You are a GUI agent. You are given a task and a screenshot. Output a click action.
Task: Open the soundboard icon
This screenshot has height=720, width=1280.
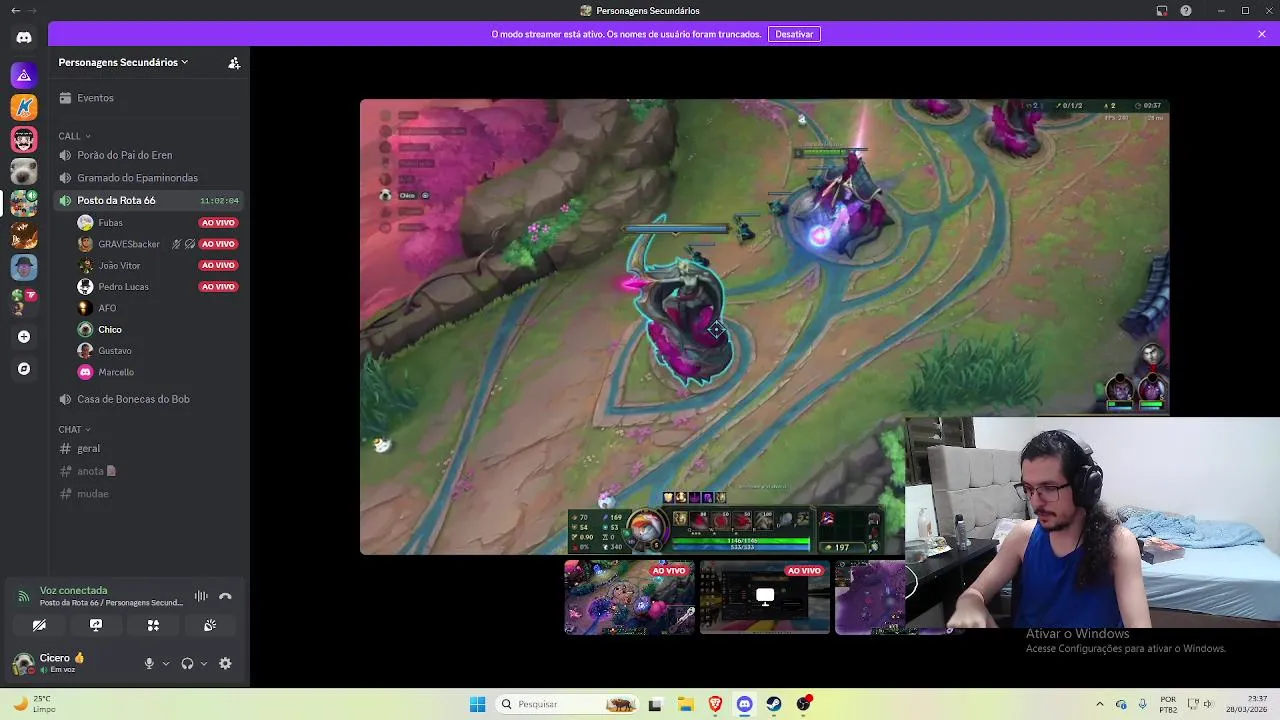[210, 625]
